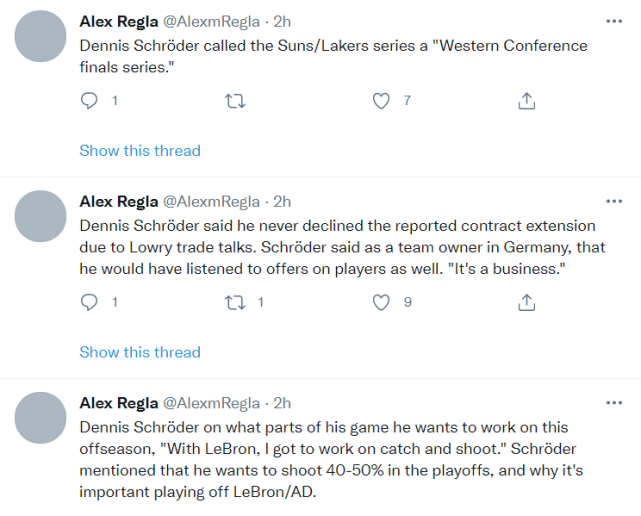Image resolution: width=641 pixels, height=516 pixels.
Task: Open more options on Lowry tweet
Action: point(613,201)
